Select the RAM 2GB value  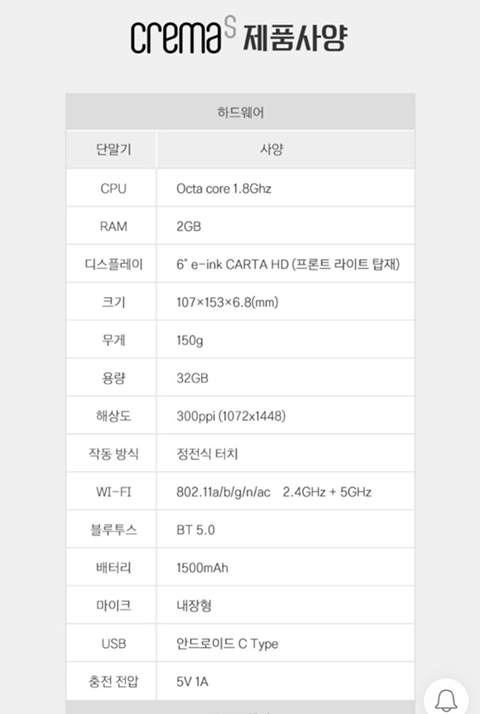(x=189, y=226)
